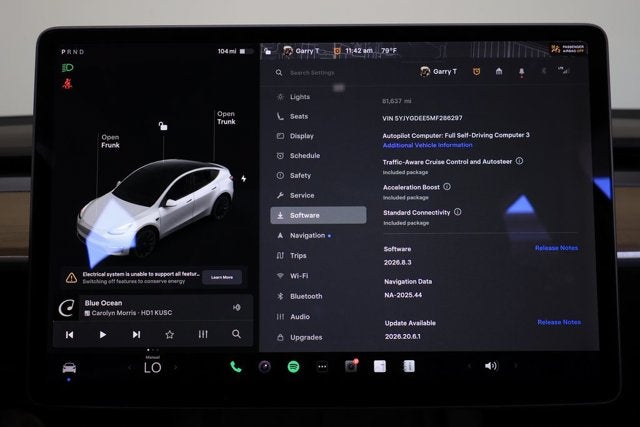Show all apps via three-dot icon
Screen dimensions: 640x427
(x=322, y=367)
